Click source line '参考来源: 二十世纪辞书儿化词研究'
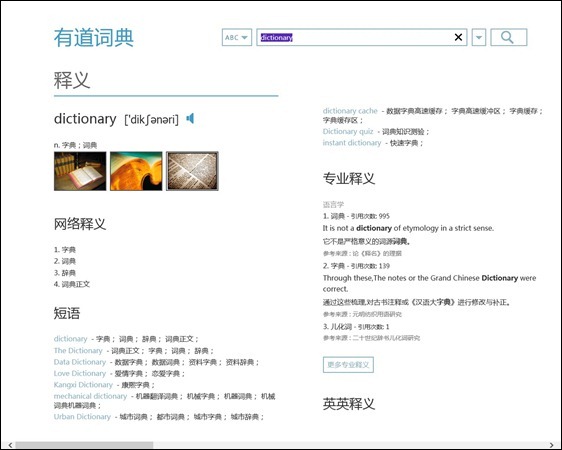 click(371, 338)
